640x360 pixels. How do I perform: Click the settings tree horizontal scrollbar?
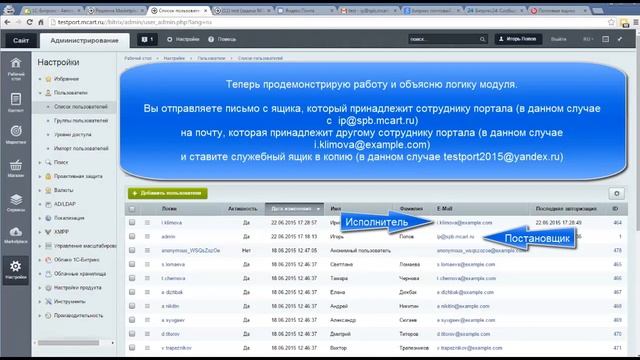68,343
